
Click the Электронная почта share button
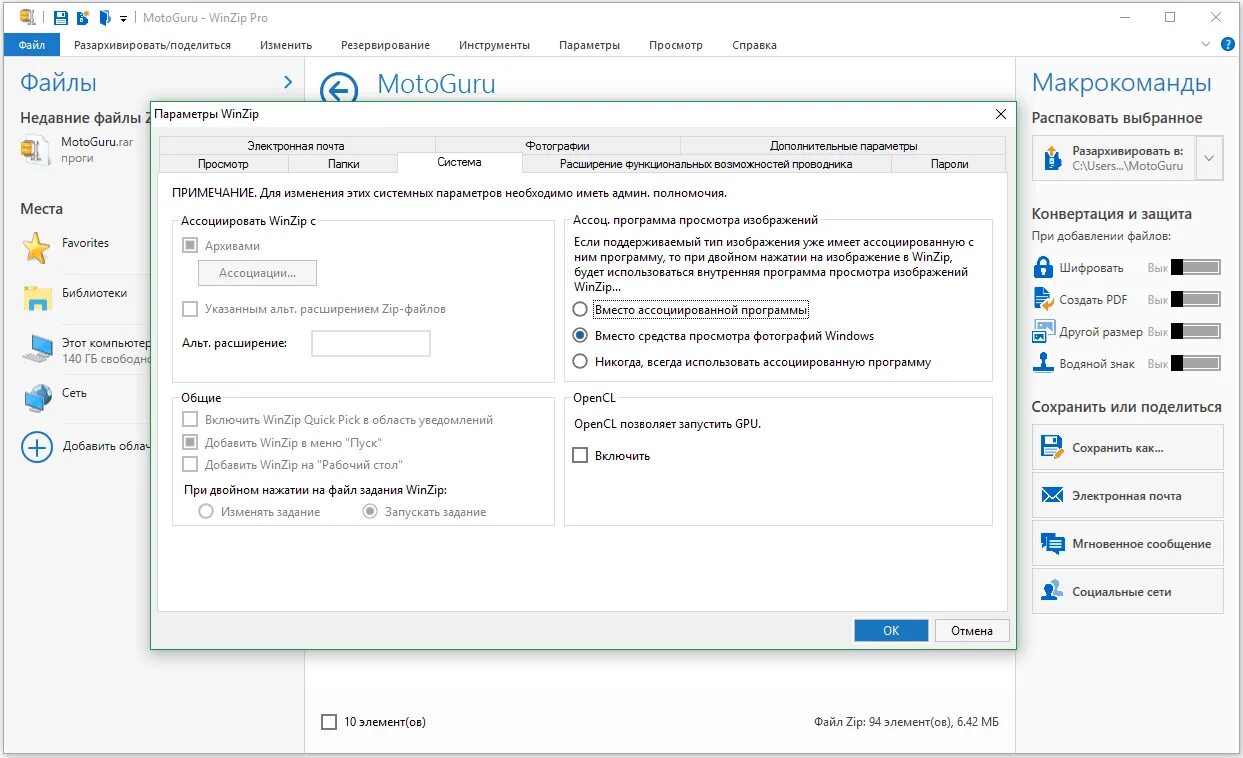(x=1127, y=495)
